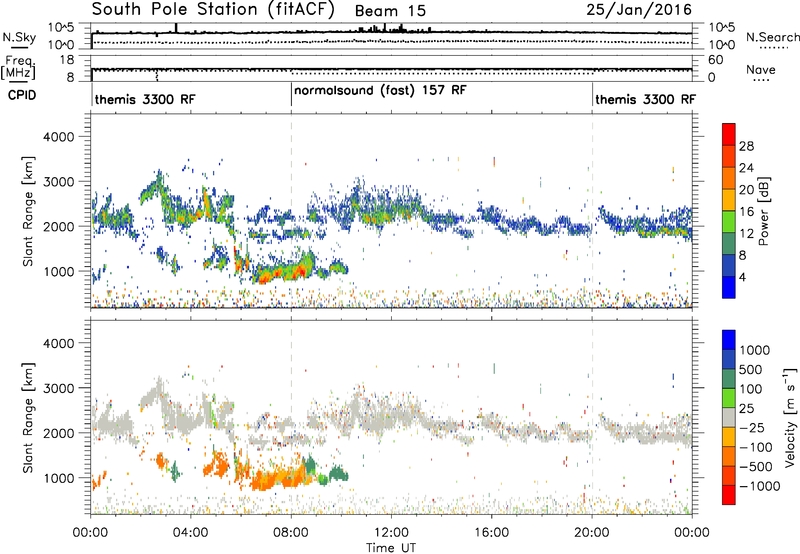This screenshot has width=800, height=554.
Task: Click 'Slant Range [km]' label of velocity panel
Action: coord(28,418)
